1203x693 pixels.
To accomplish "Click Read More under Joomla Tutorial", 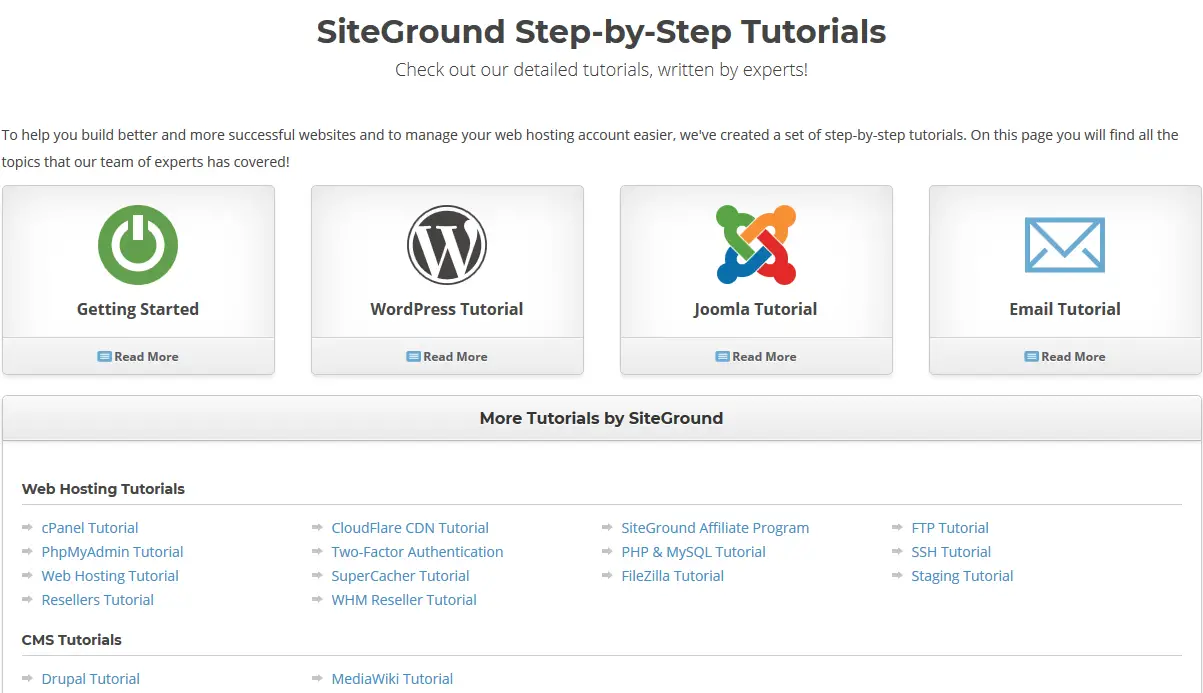I will 764,356.
